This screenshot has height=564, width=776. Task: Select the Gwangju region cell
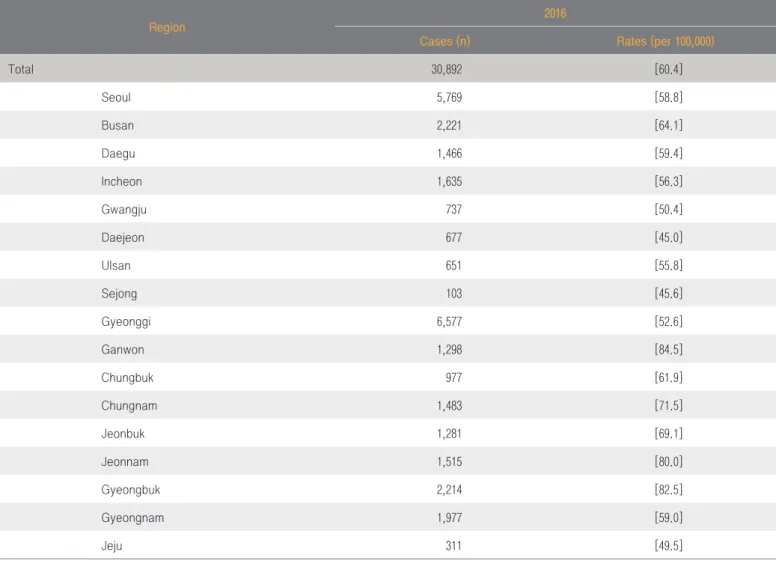124,210
